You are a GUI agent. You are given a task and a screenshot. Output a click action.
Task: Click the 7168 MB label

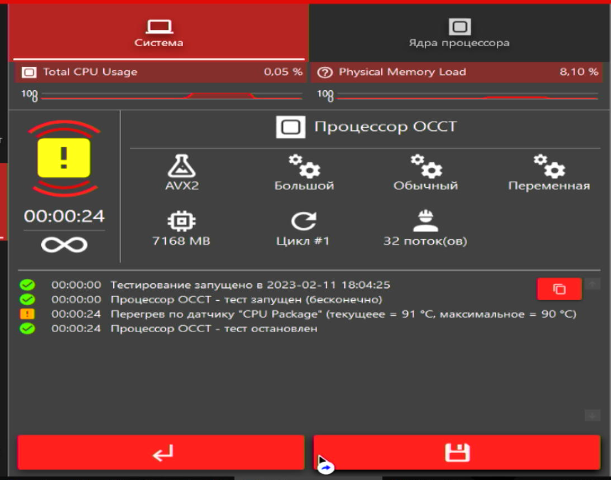(x=181, y=241)
